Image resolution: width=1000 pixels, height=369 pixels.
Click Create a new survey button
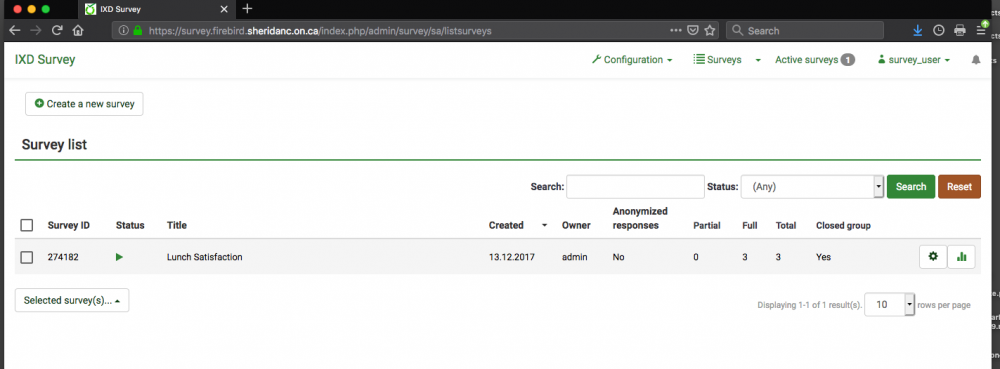[84, 104]
